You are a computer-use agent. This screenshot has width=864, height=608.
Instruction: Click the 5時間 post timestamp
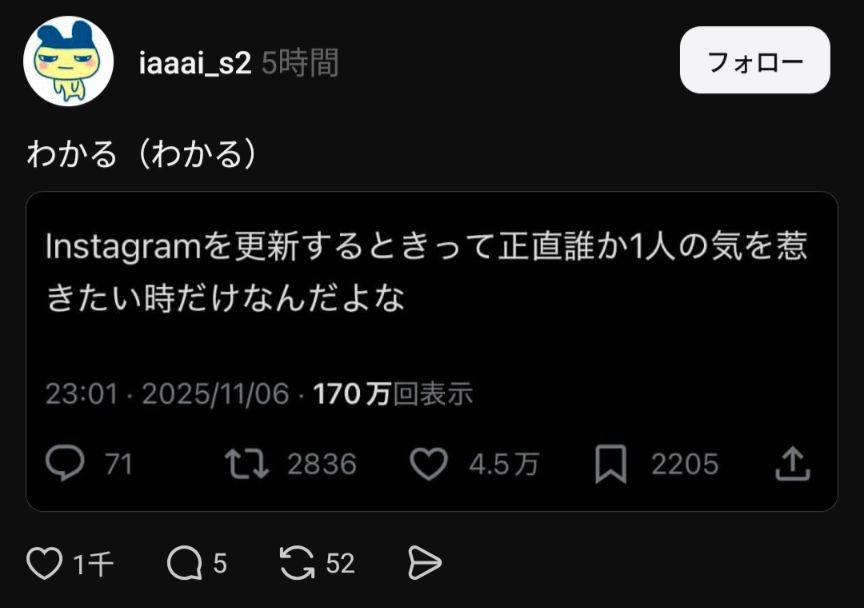tap(300, 63)
